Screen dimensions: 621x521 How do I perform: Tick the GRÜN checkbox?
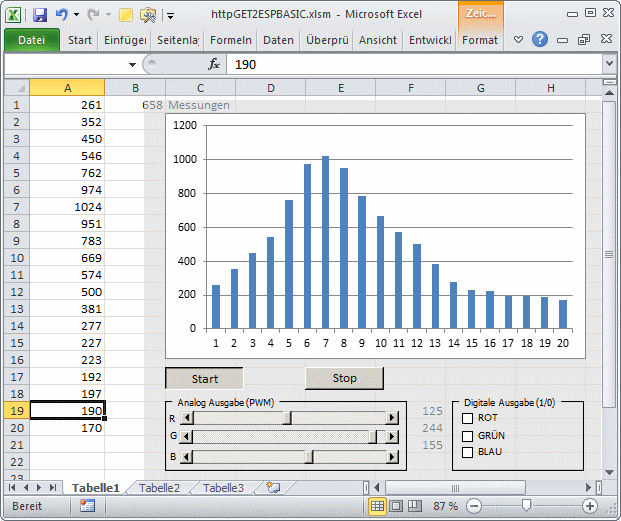[x=467, y=436]
